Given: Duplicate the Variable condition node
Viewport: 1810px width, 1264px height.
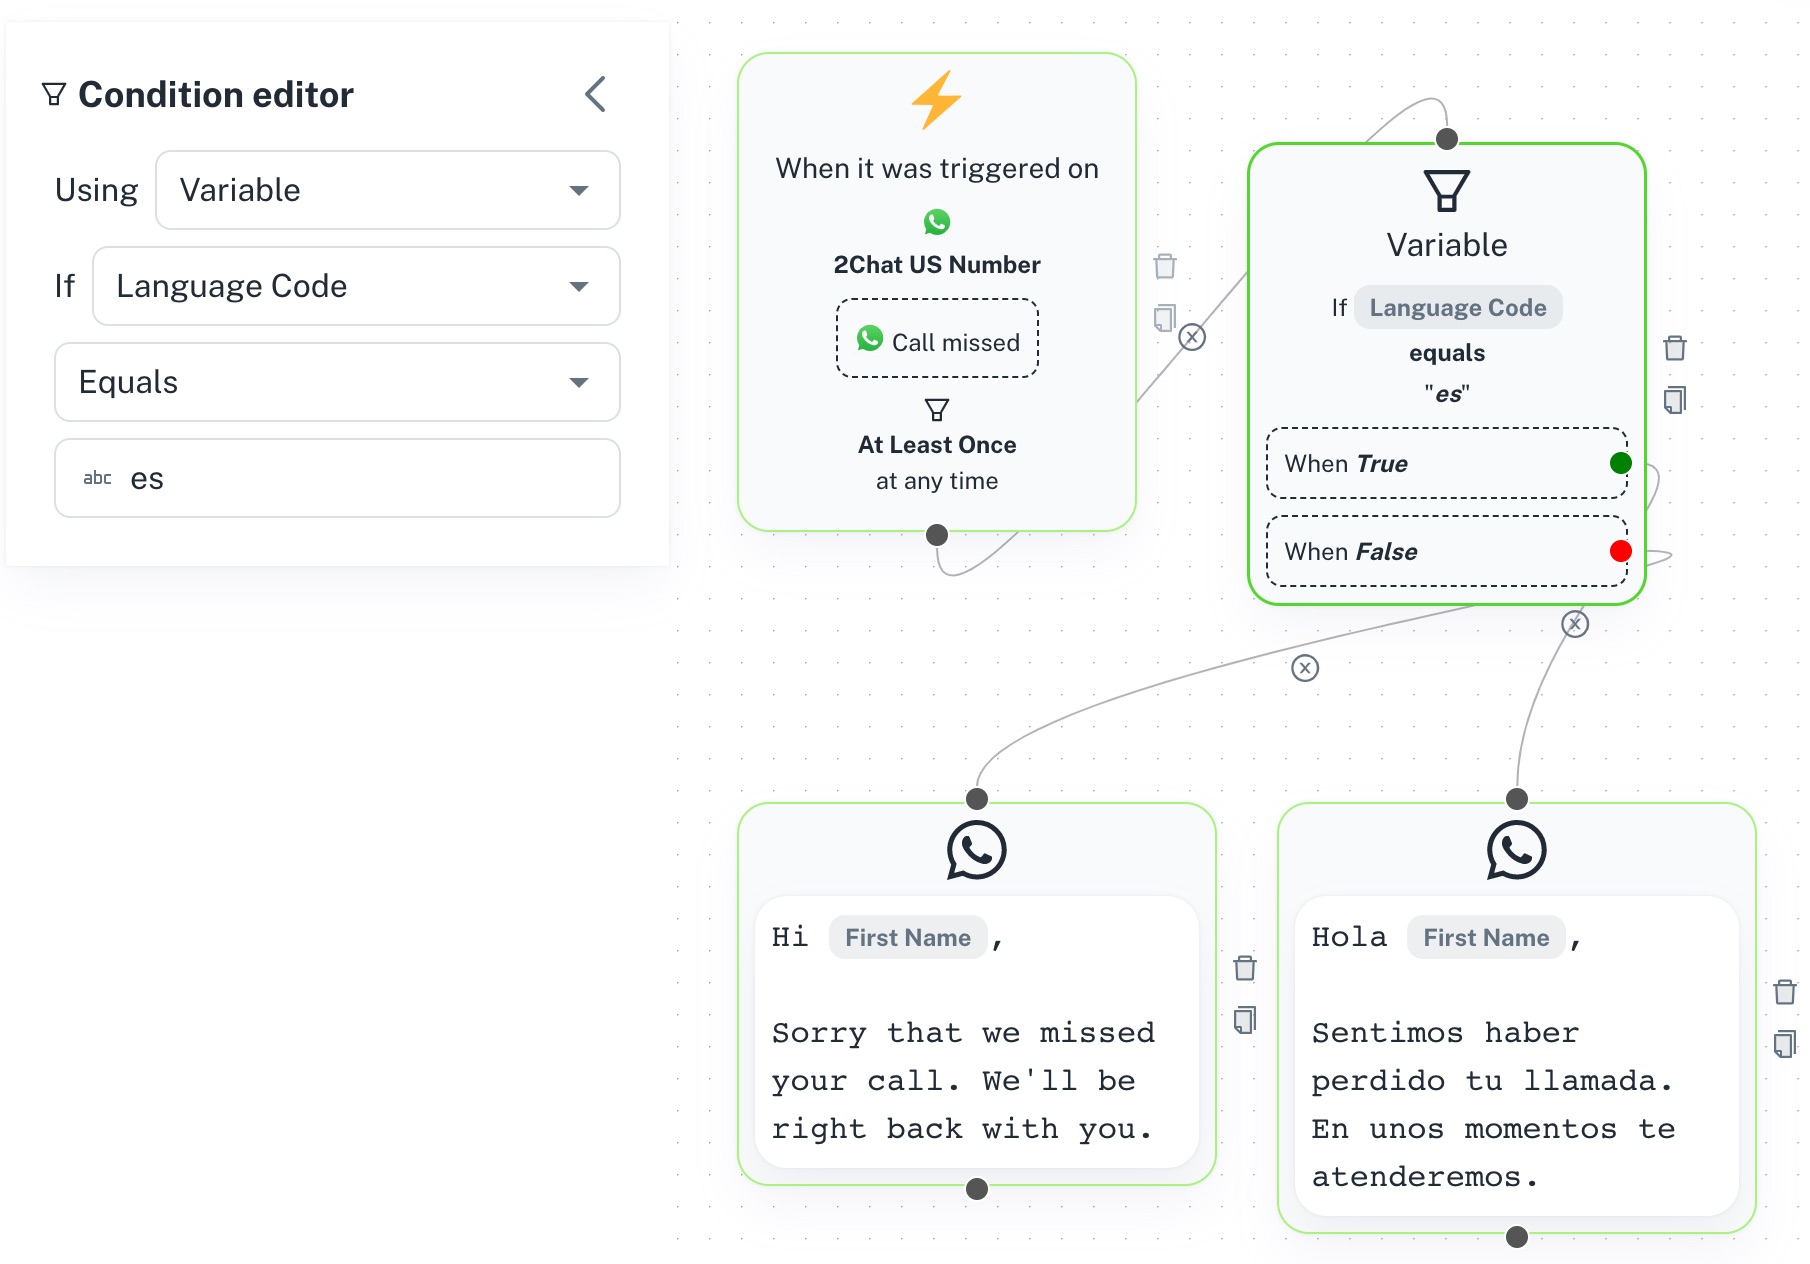Looking at the screenshot, I should point(1675,400).
